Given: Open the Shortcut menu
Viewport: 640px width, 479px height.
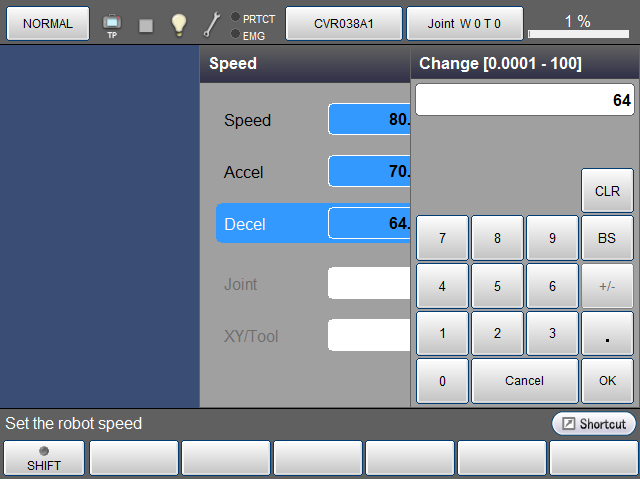Looking at the screenshot, I should pos(593,424).
